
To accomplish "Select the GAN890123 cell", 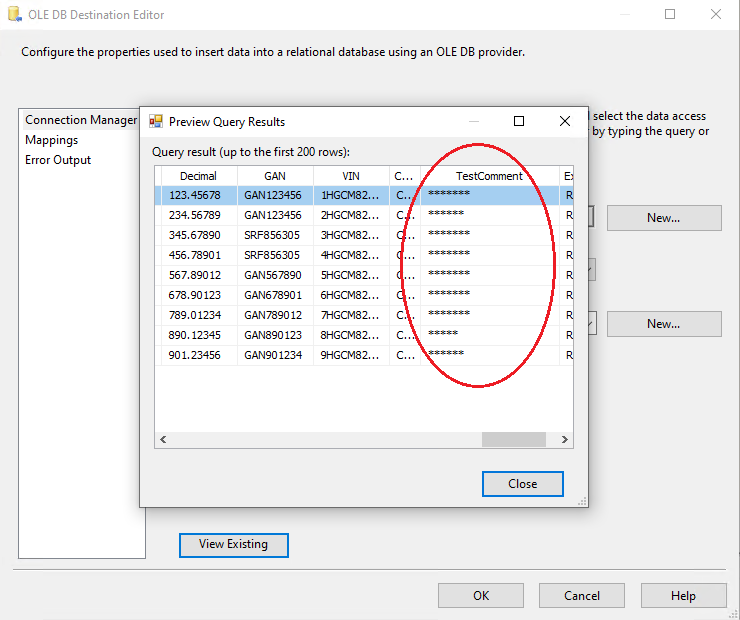I will [x=273, y=335].
